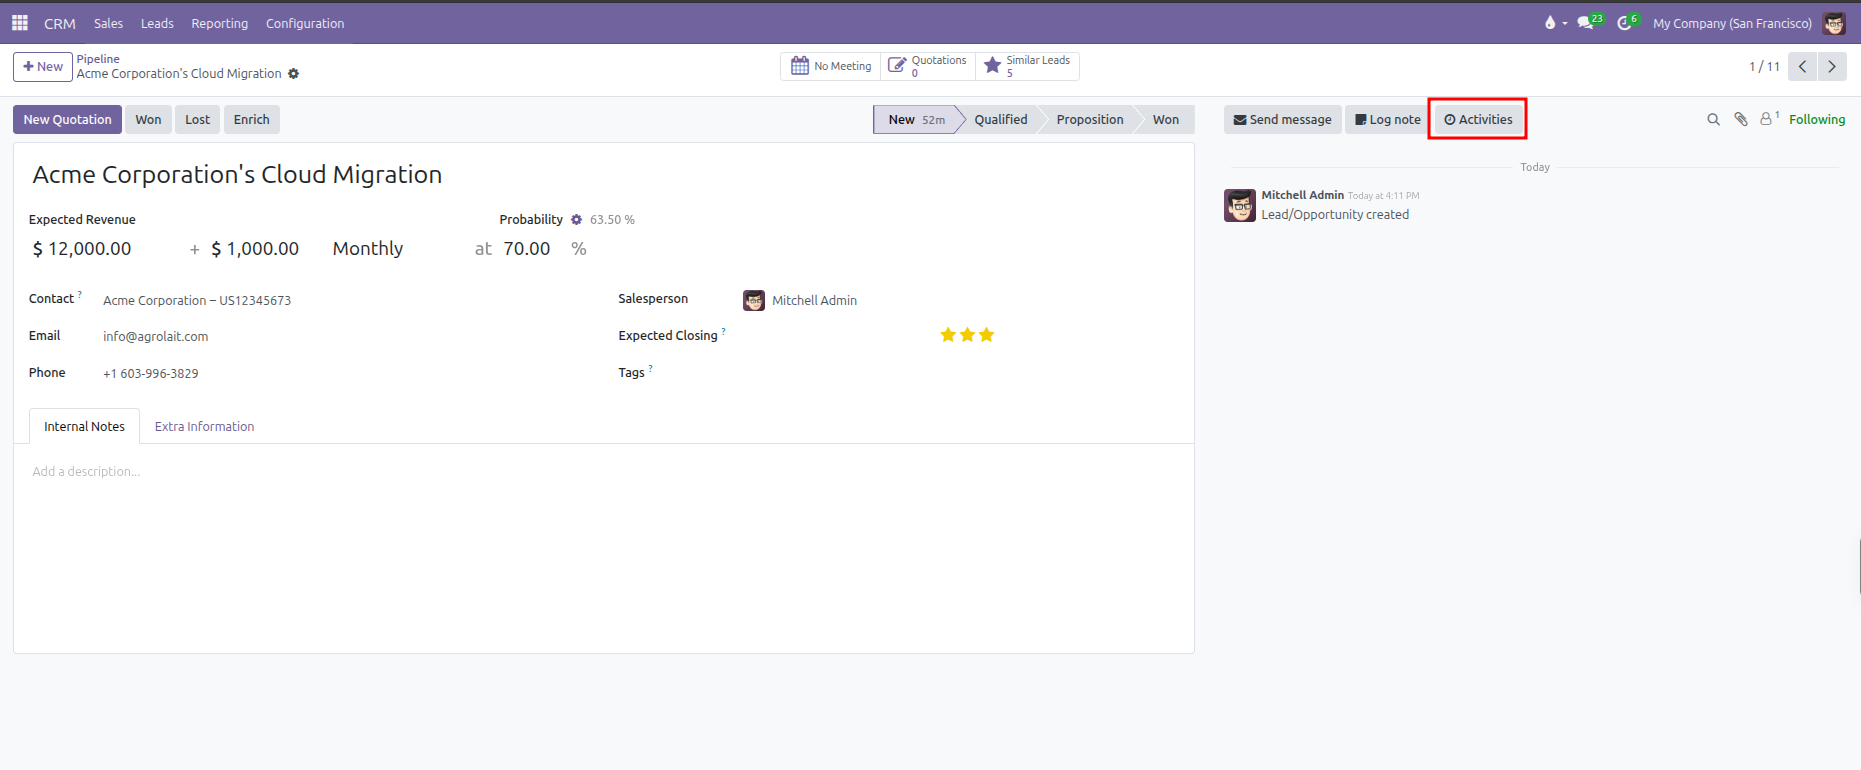Click the gear icon next to Probability
This screenshot has height=770, width=1861.
576,220
